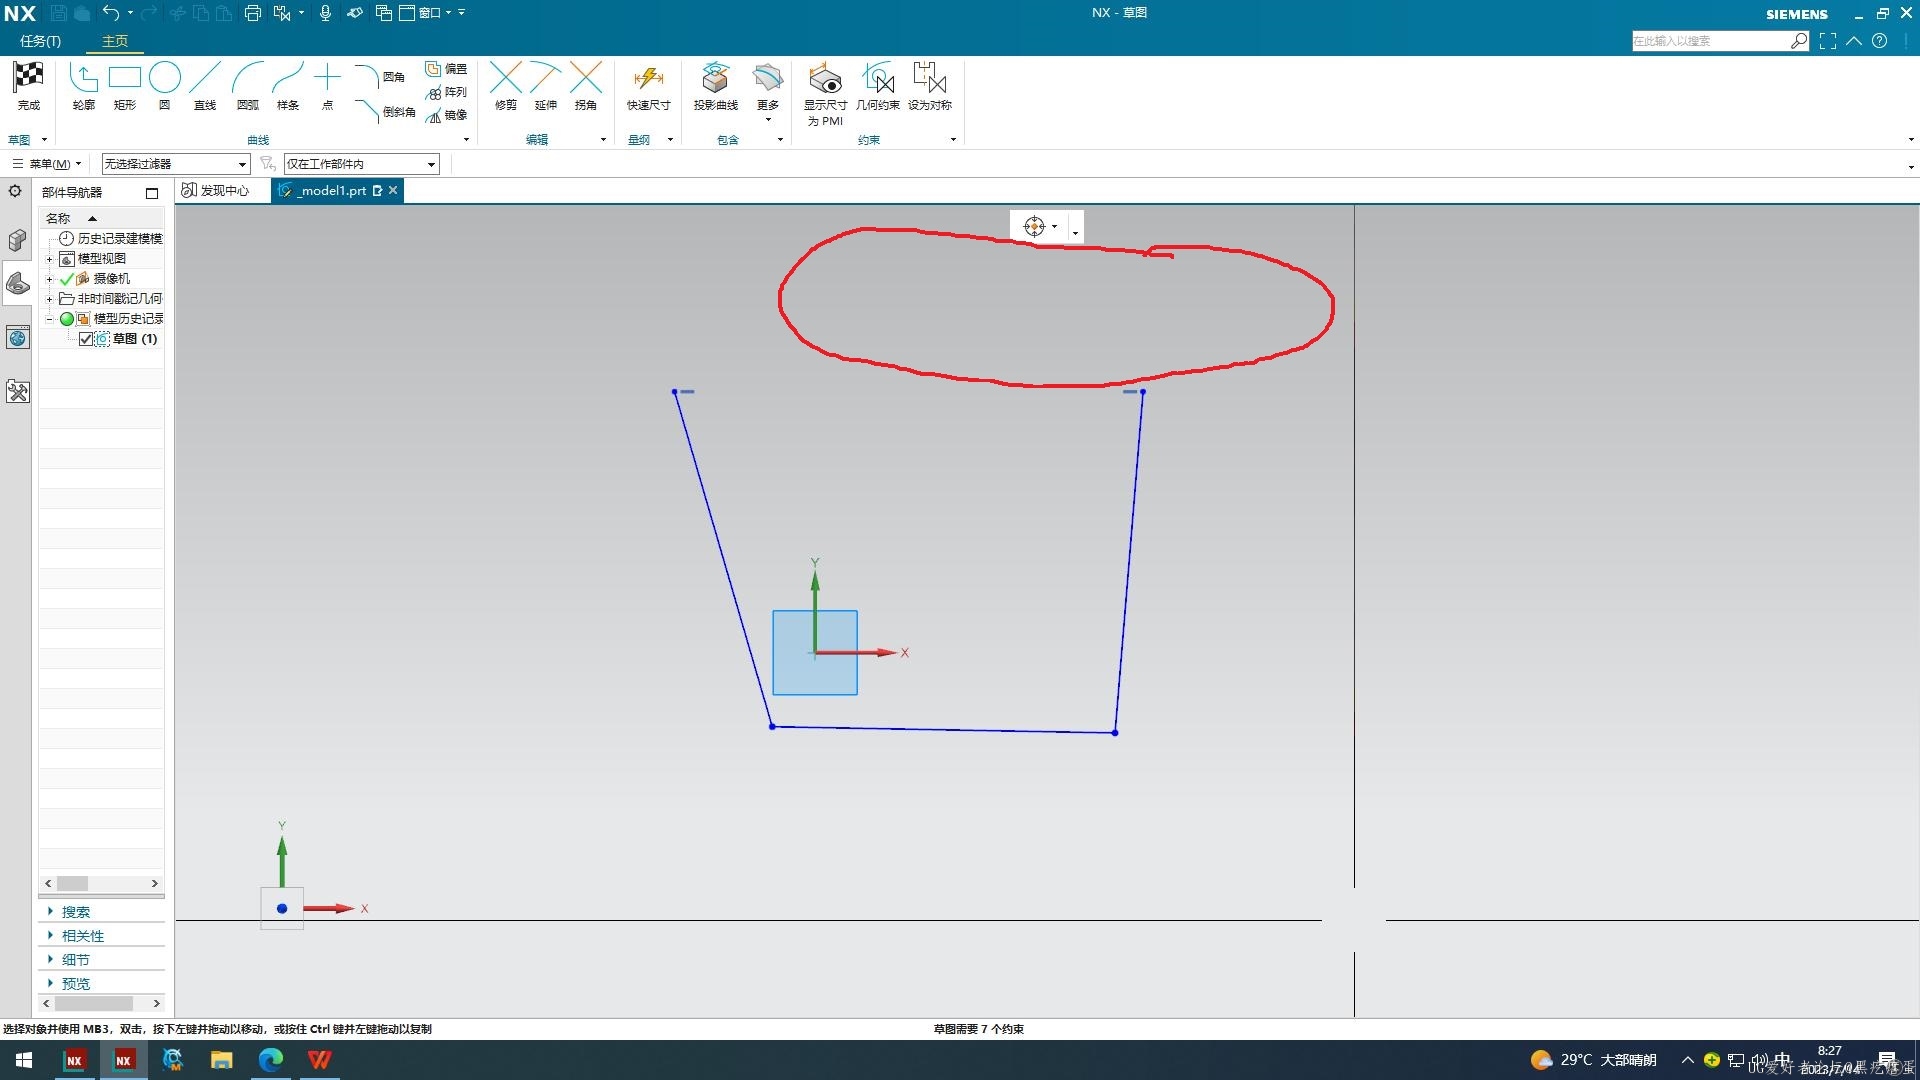1920x1080 pixels.
Task: Switch to the 主页 ribbon tab
Action: coord(115,41)
